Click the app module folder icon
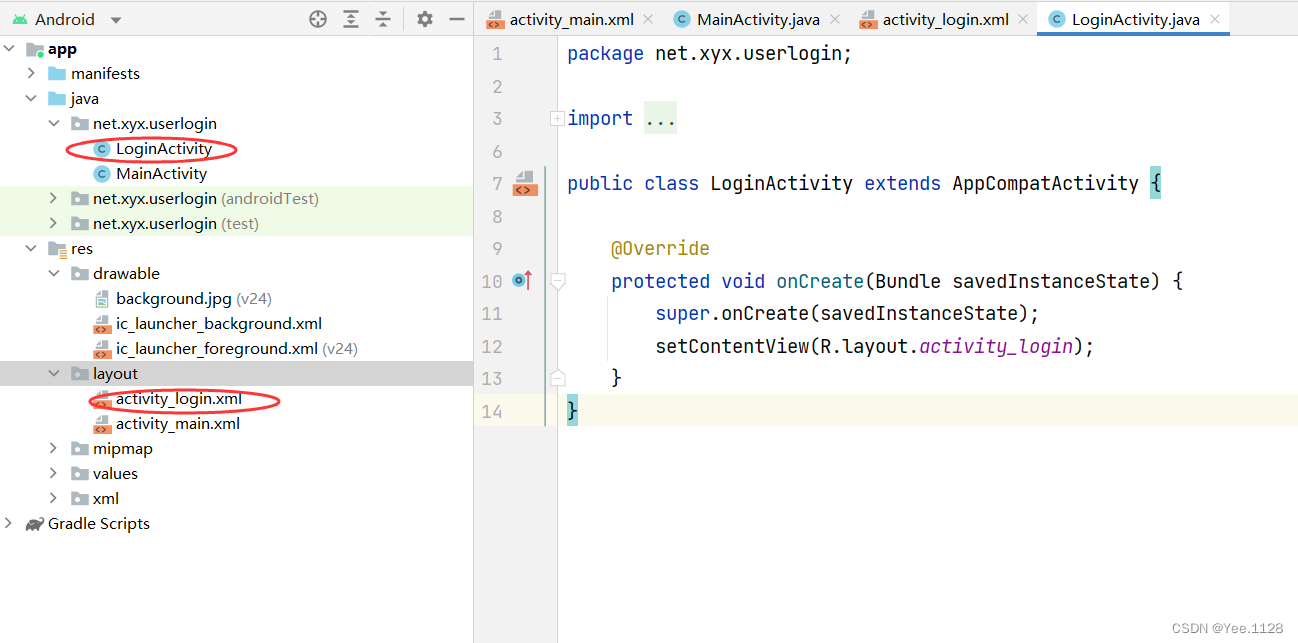The width and height of the screenshot is (1298, 643). [34, 48]
